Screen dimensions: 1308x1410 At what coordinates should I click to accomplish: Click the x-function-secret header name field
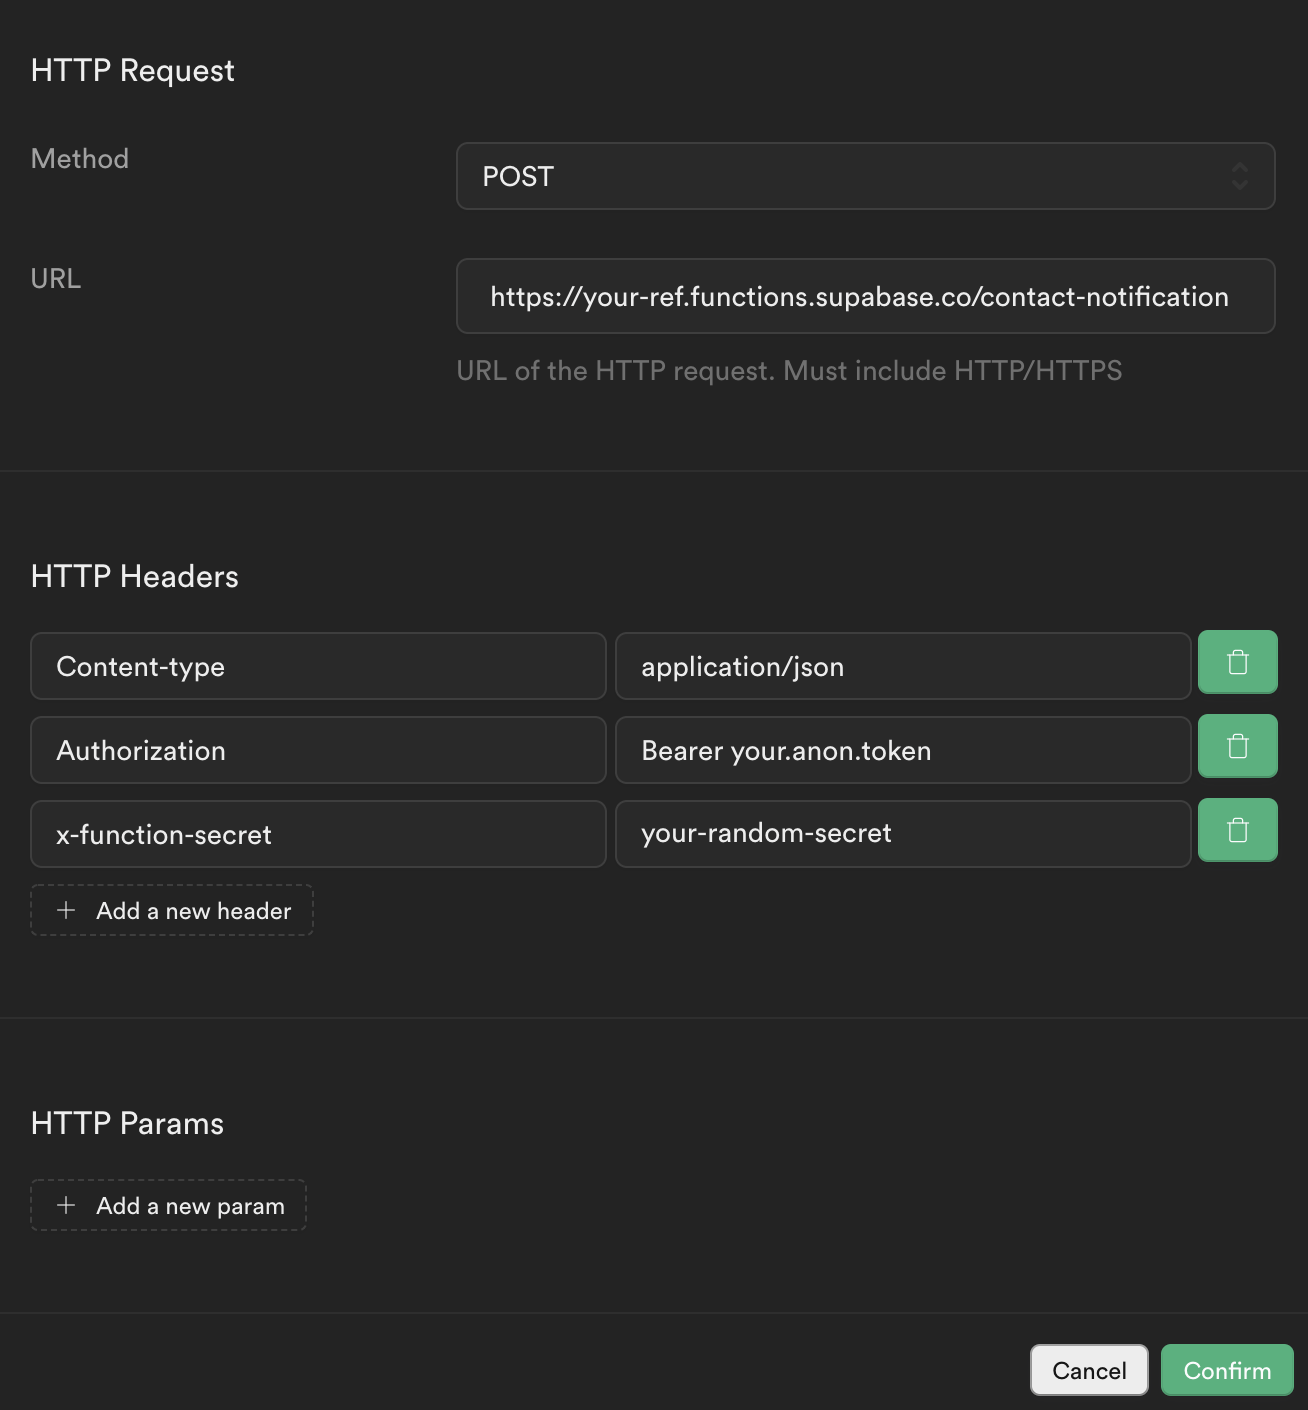click(318, 834)
